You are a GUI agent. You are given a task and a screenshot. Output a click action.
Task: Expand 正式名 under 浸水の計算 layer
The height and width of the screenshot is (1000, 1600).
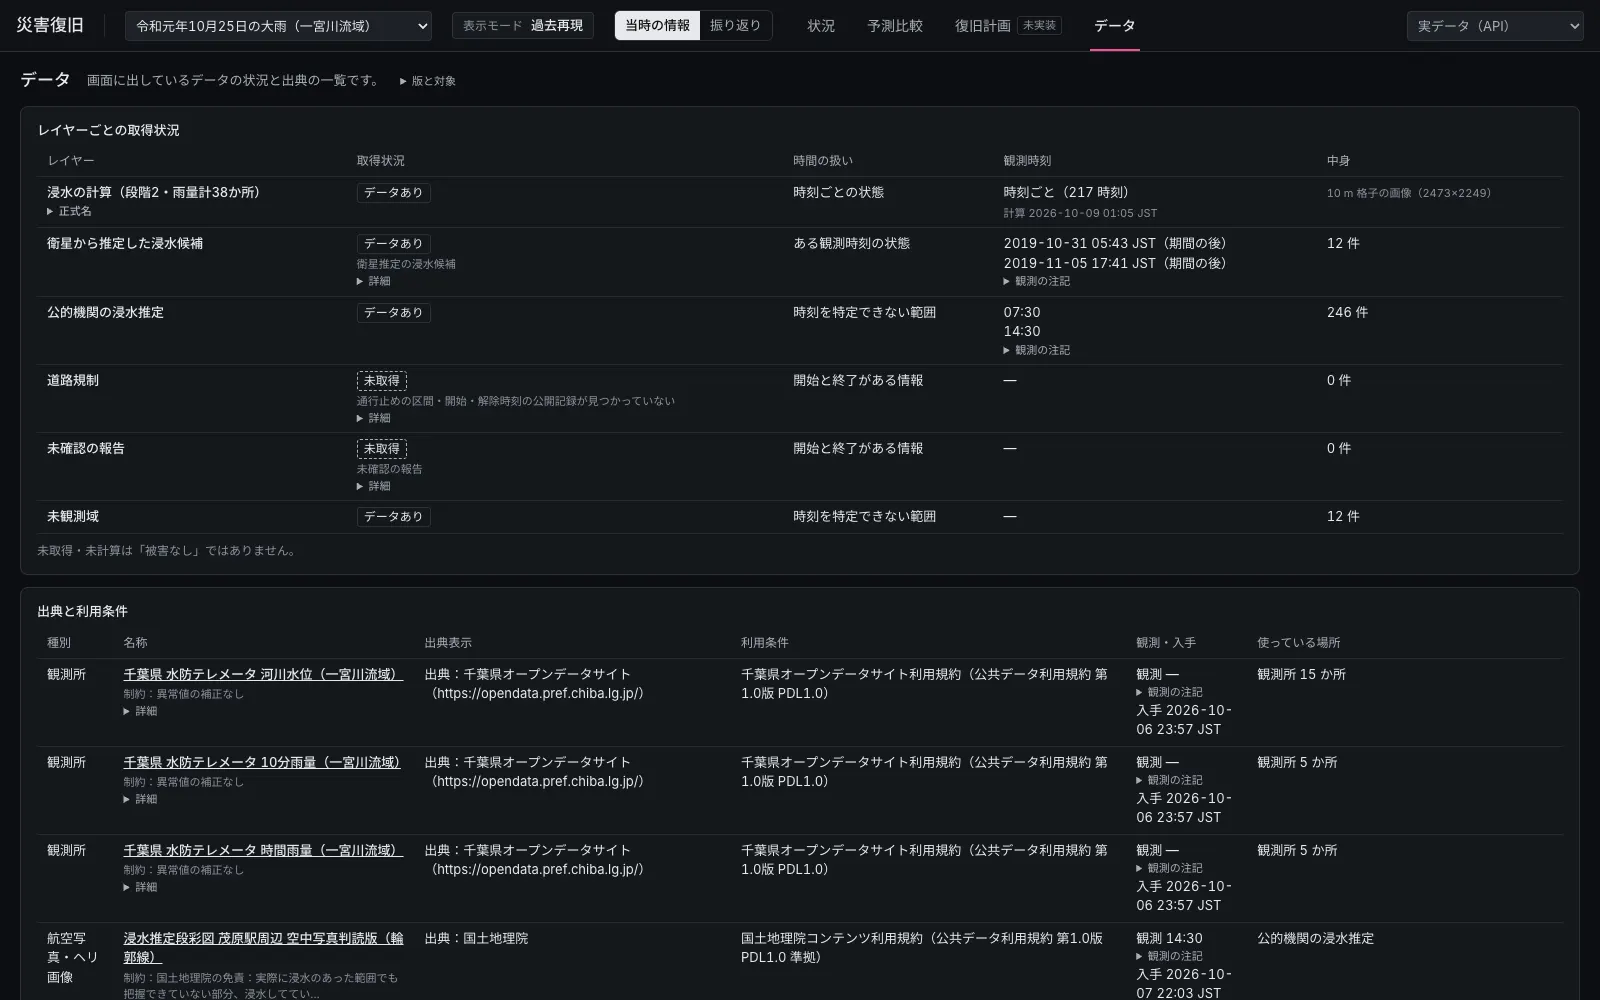69,212
